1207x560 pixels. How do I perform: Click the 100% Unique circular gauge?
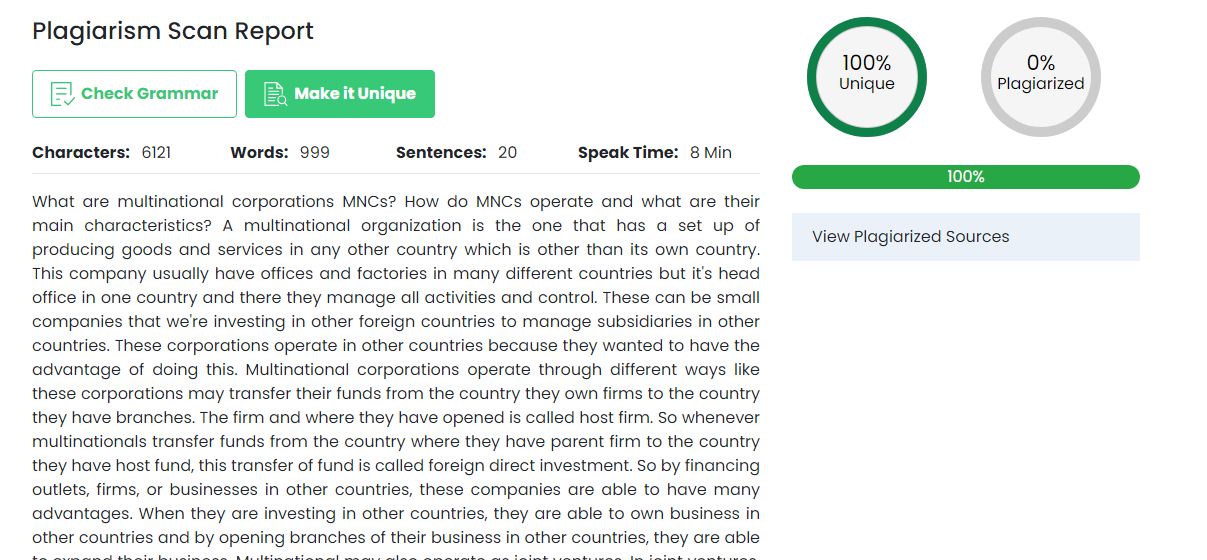pos(866,76)
